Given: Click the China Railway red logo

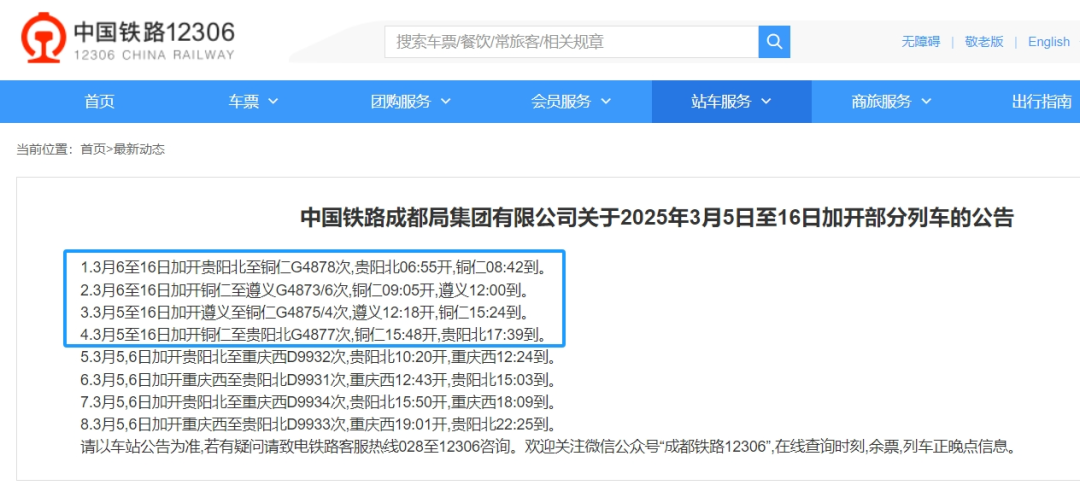Looking at the screenshot, I should [43, 41].
